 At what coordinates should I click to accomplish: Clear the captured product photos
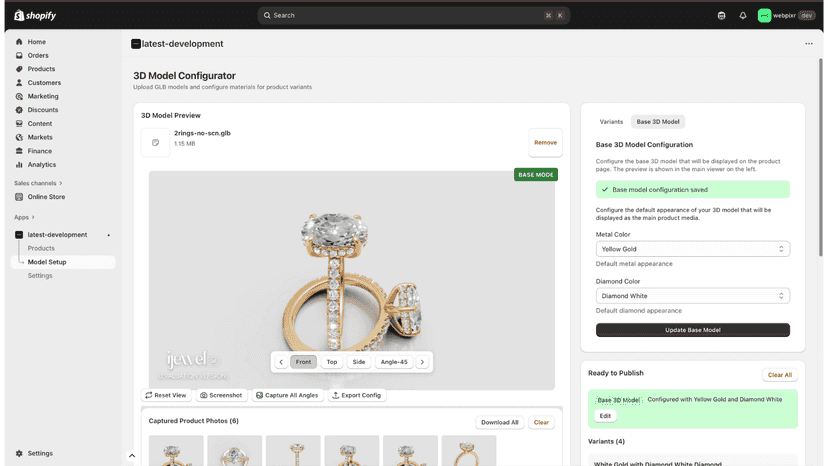coord(541,422)
